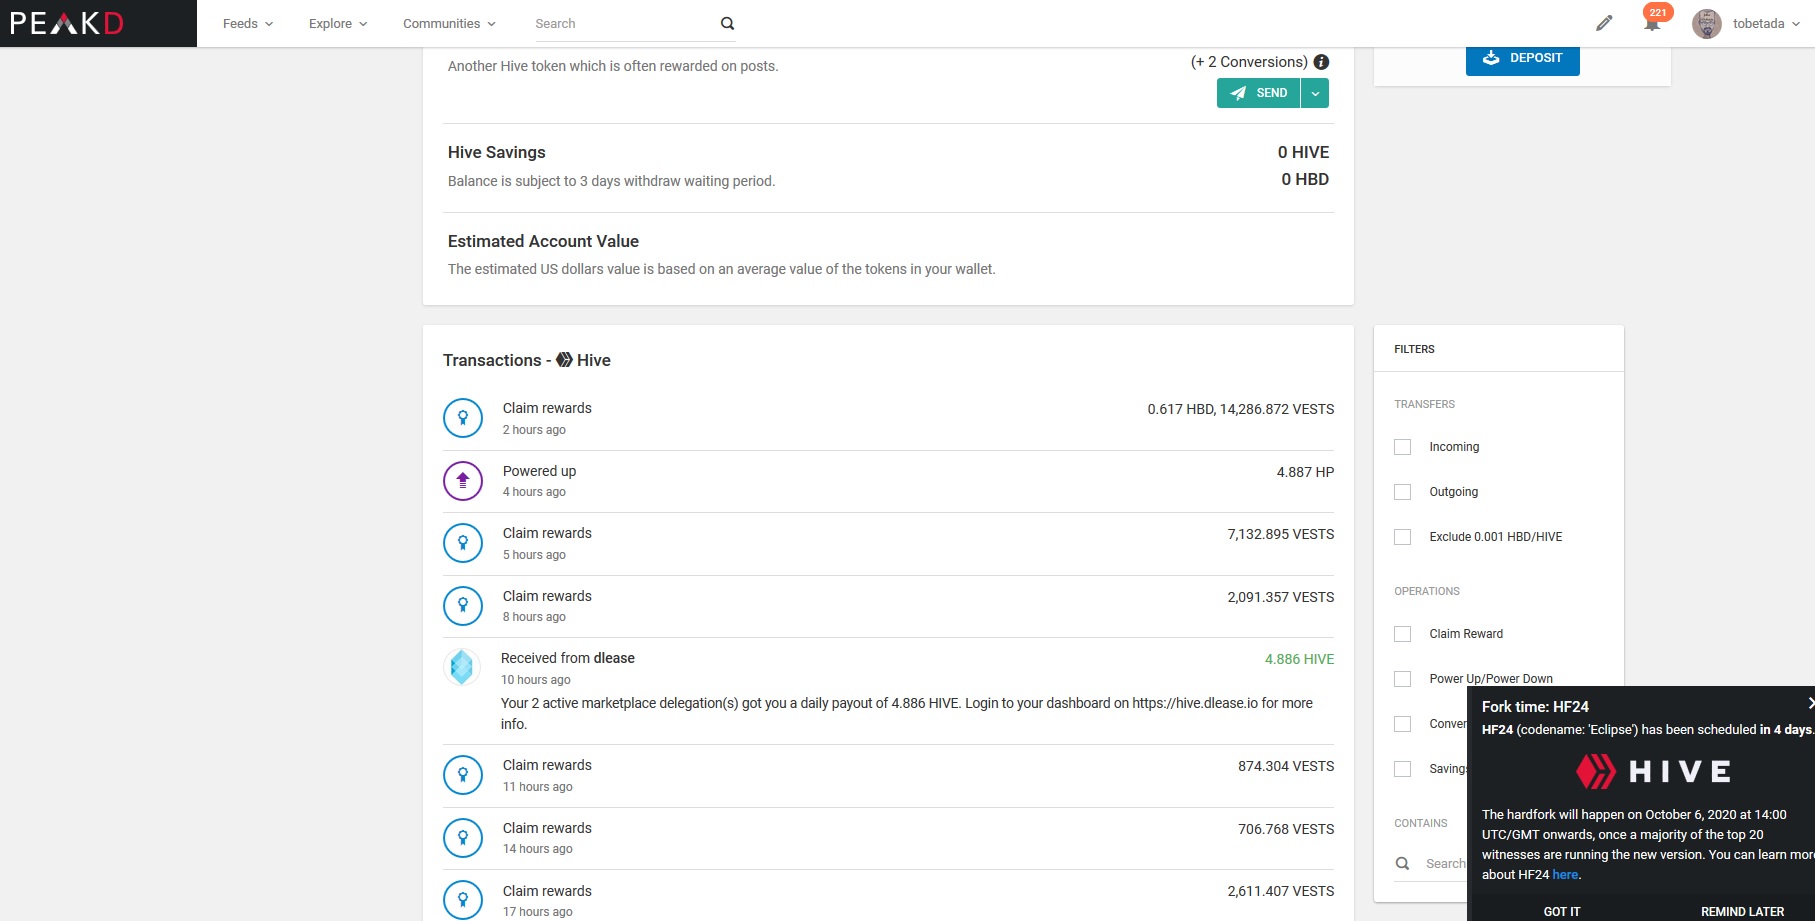This screenshot has width=1815, height=921.
Task: Open notifications bell with 221 badge
Action: pos(1652,22)
